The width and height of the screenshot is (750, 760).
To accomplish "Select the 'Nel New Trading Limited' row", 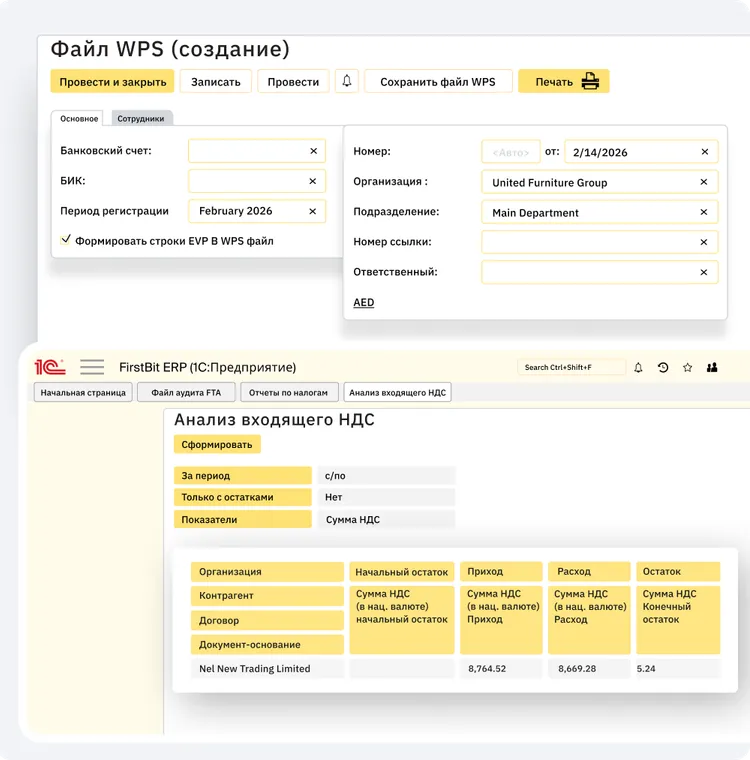I will (267, 668).
